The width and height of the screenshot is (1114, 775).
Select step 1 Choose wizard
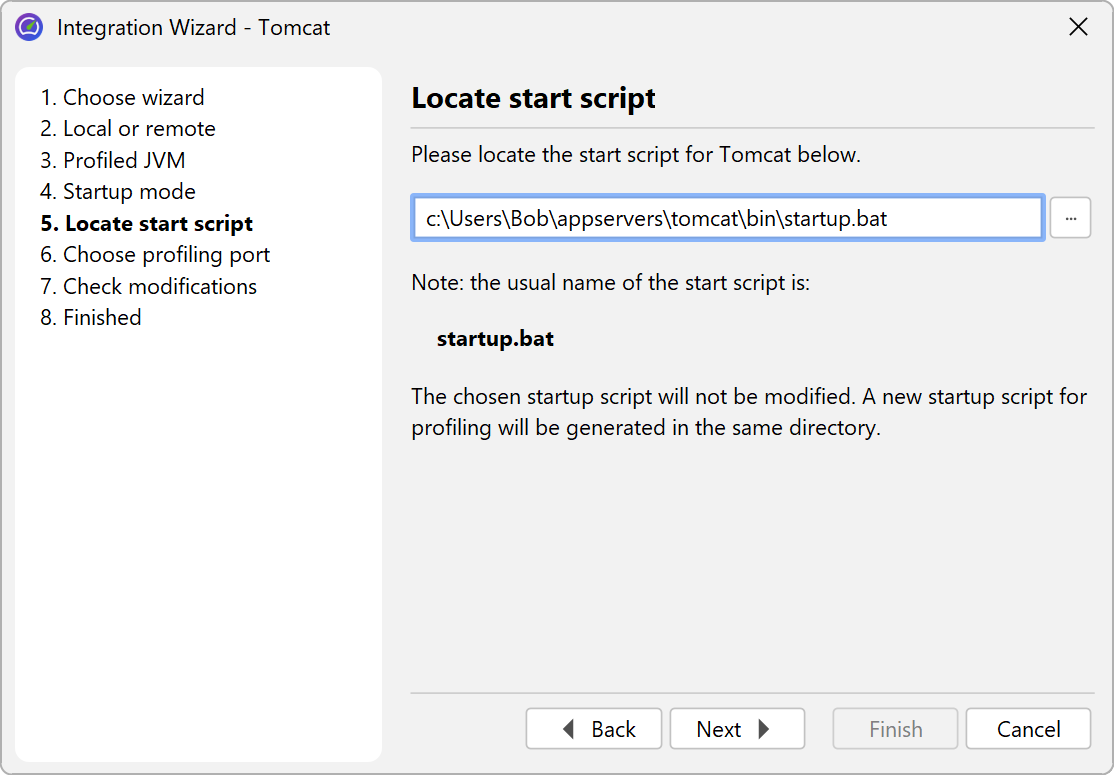click(x=122, y=97)
